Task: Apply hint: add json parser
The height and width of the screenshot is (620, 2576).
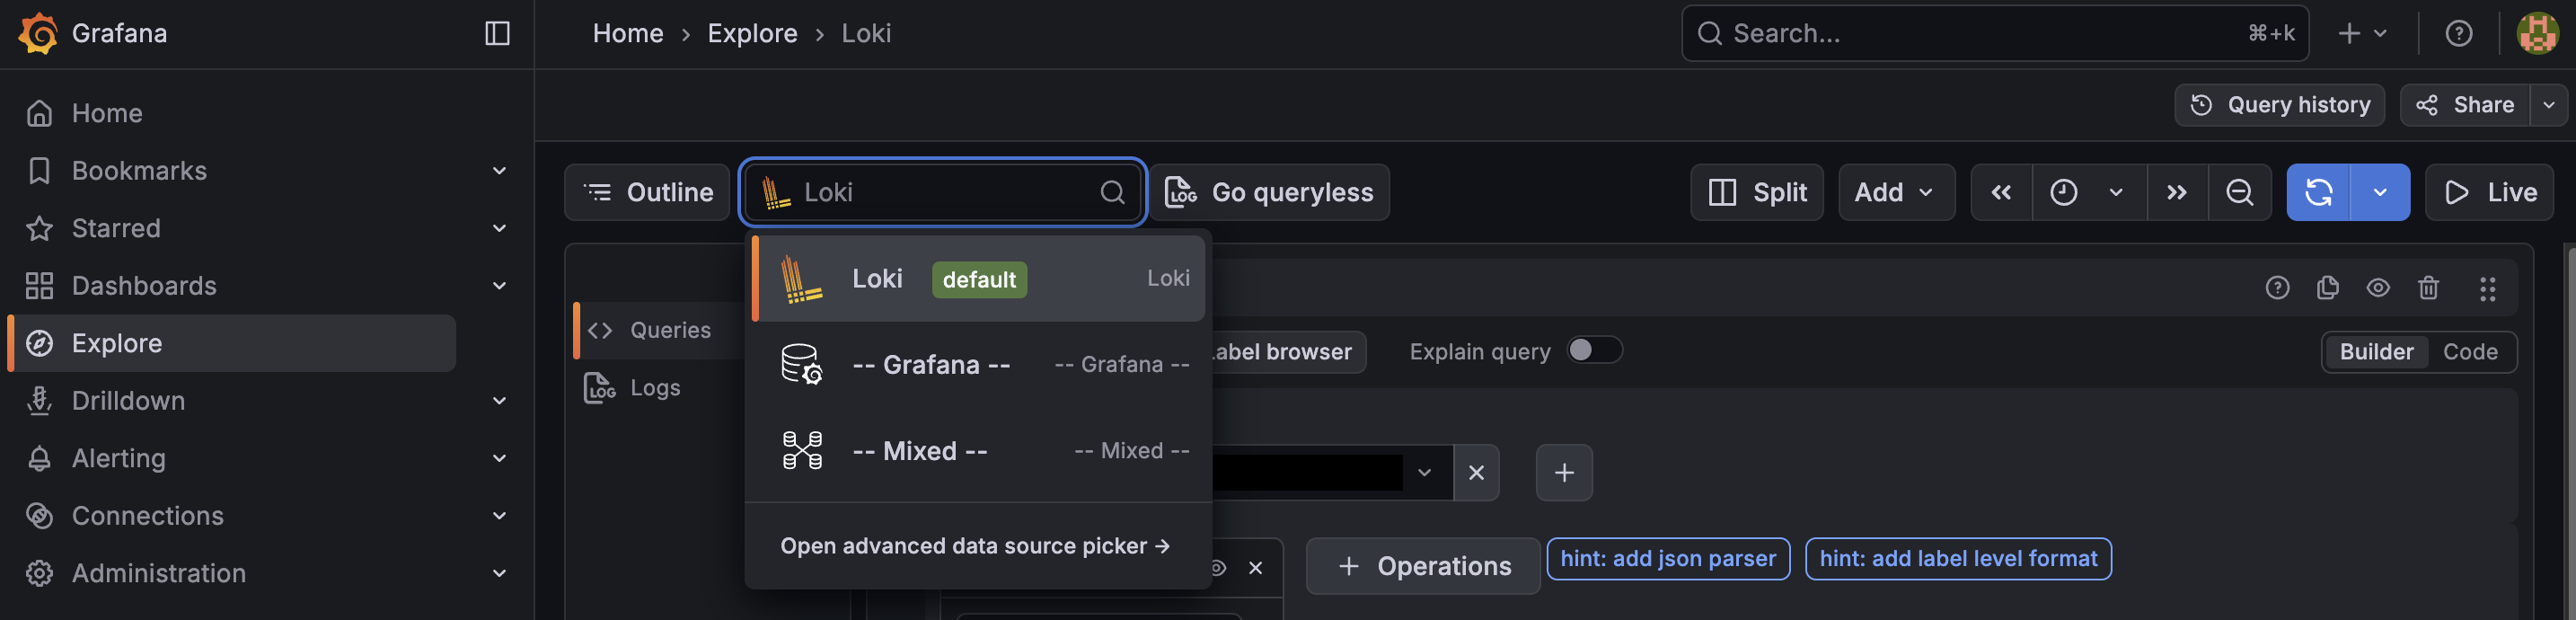Action: coord(1668,559)
